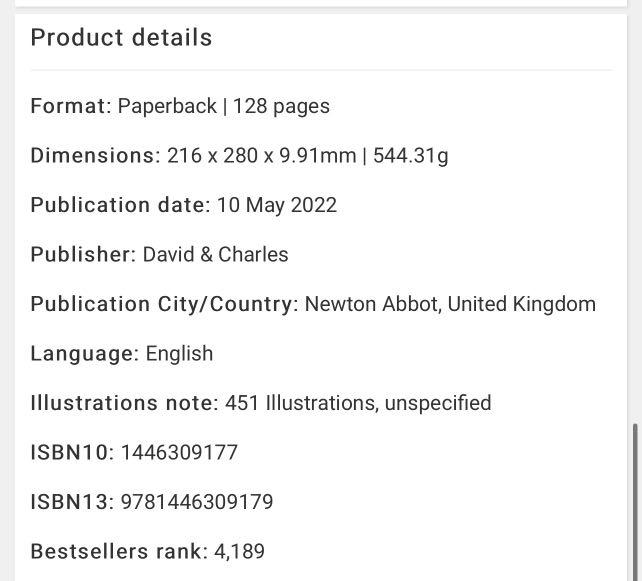Click the Illustrations note label

click(x=124, y=403)
